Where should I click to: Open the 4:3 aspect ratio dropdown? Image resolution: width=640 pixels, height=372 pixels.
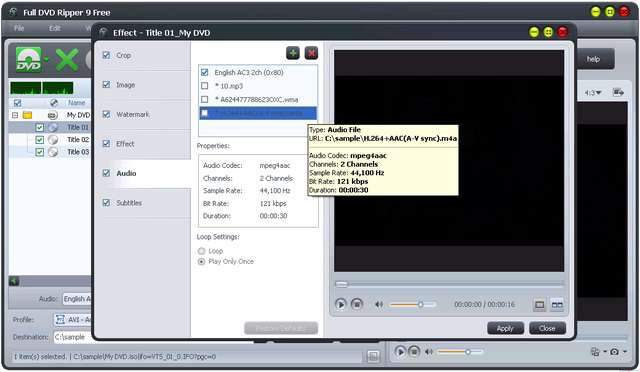(x=593, y=93)
